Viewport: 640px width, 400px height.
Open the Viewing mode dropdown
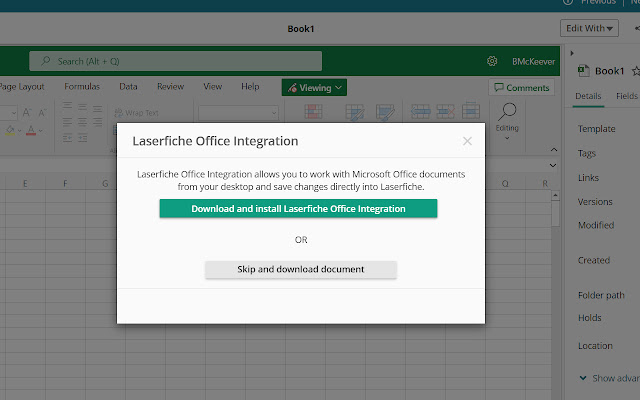[314, 87]
